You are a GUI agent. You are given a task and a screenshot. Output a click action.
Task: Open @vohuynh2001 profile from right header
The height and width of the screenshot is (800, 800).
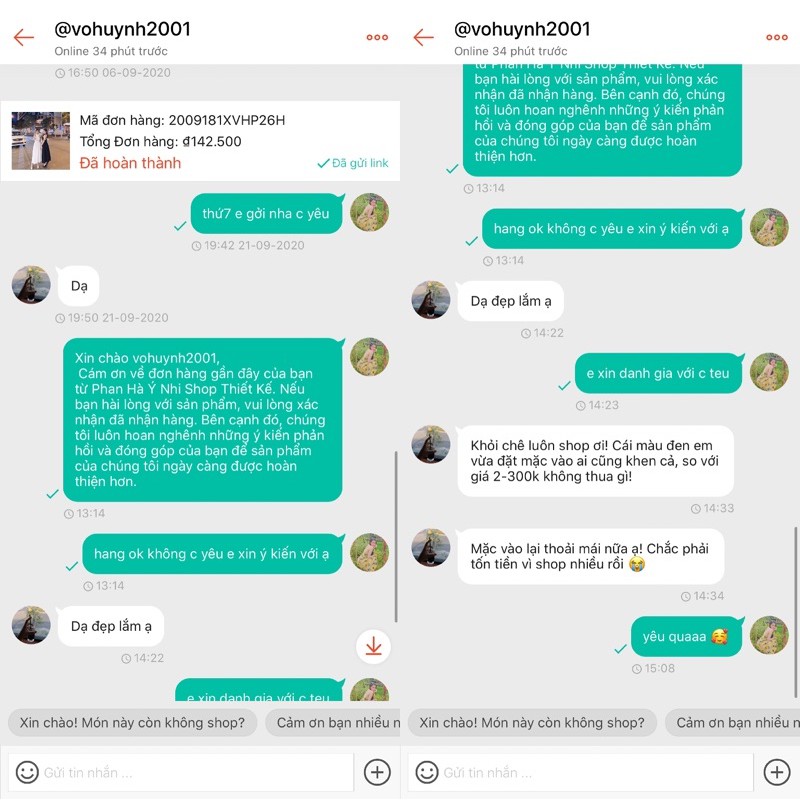[522, 29]
